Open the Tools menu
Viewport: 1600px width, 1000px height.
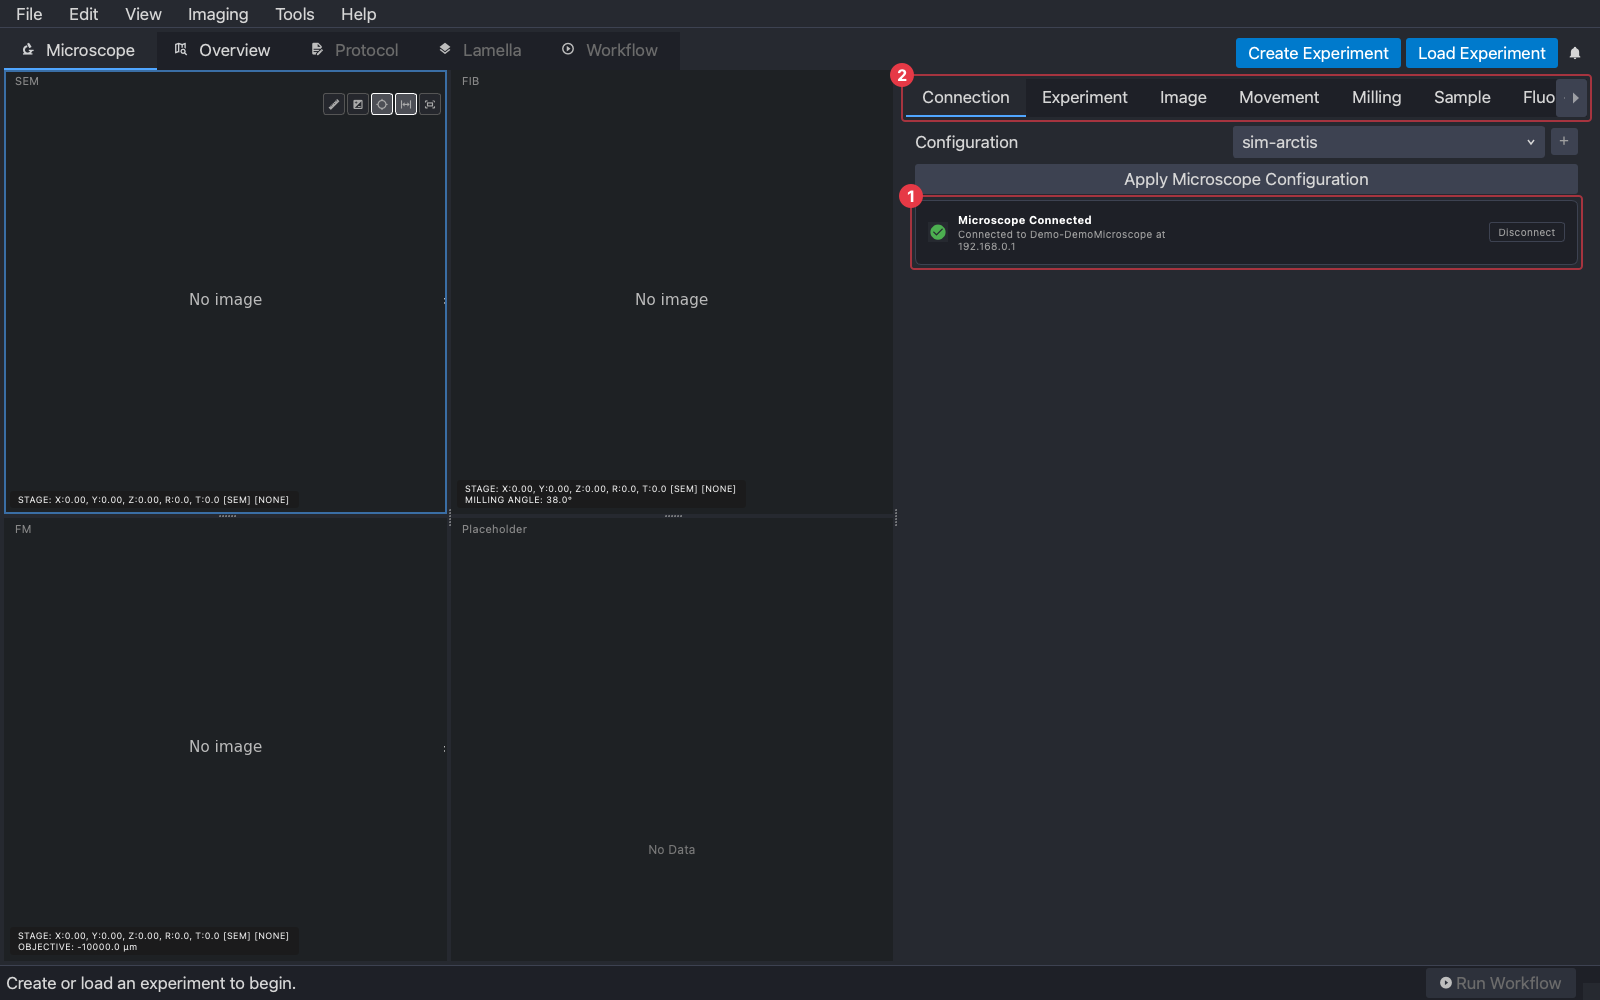(295, 14)
